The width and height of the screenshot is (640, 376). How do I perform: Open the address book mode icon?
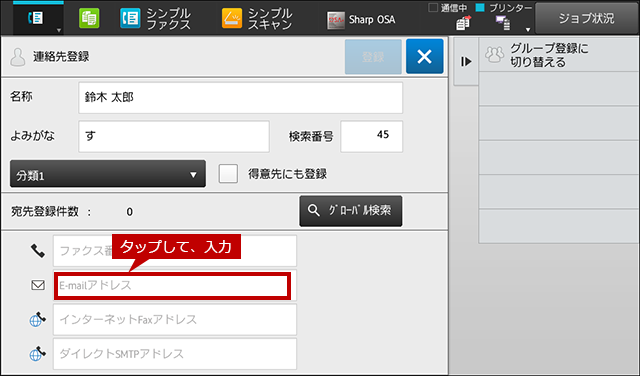[x=36, y=18]
